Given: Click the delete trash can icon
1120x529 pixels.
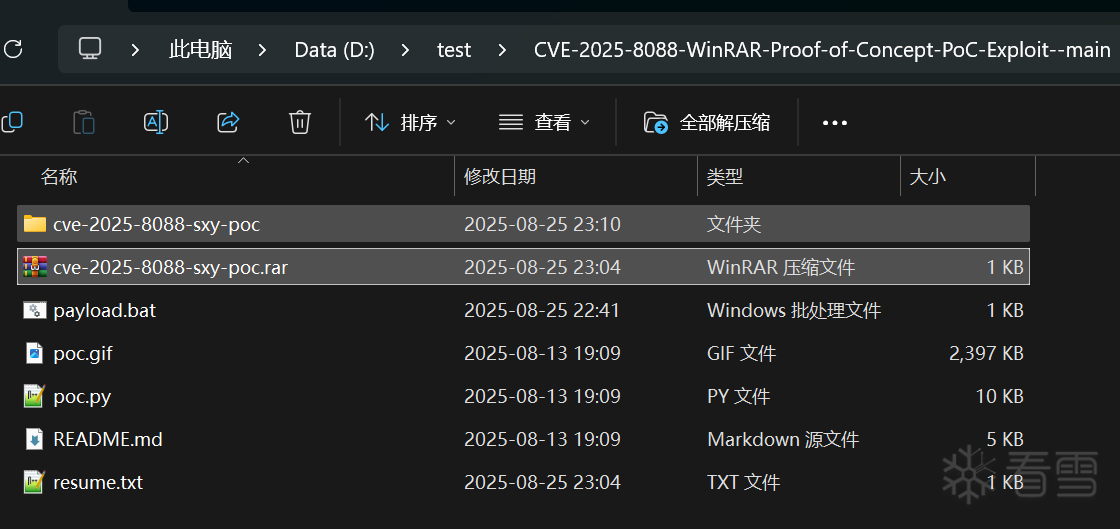Looking at the screenshot, I should (x=300, y=123).
